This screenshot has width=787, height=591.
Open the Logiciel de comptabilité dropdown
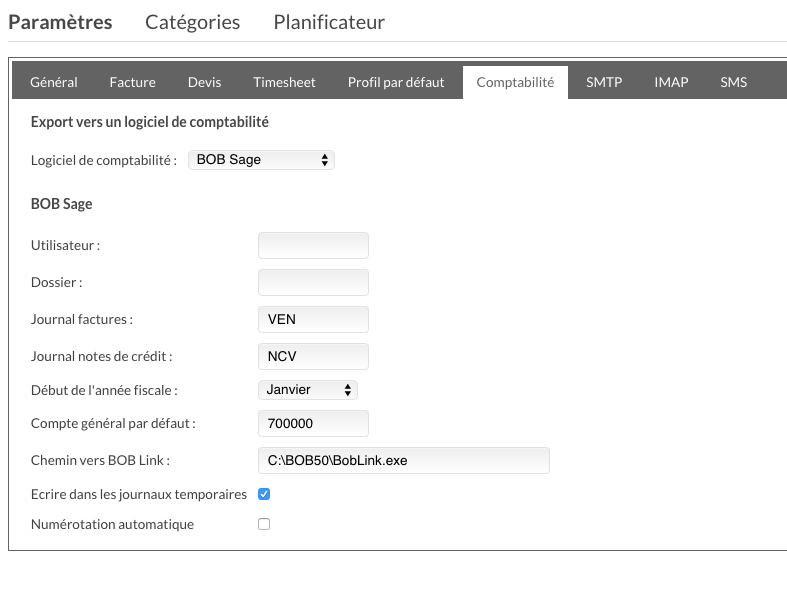[261, 160]
